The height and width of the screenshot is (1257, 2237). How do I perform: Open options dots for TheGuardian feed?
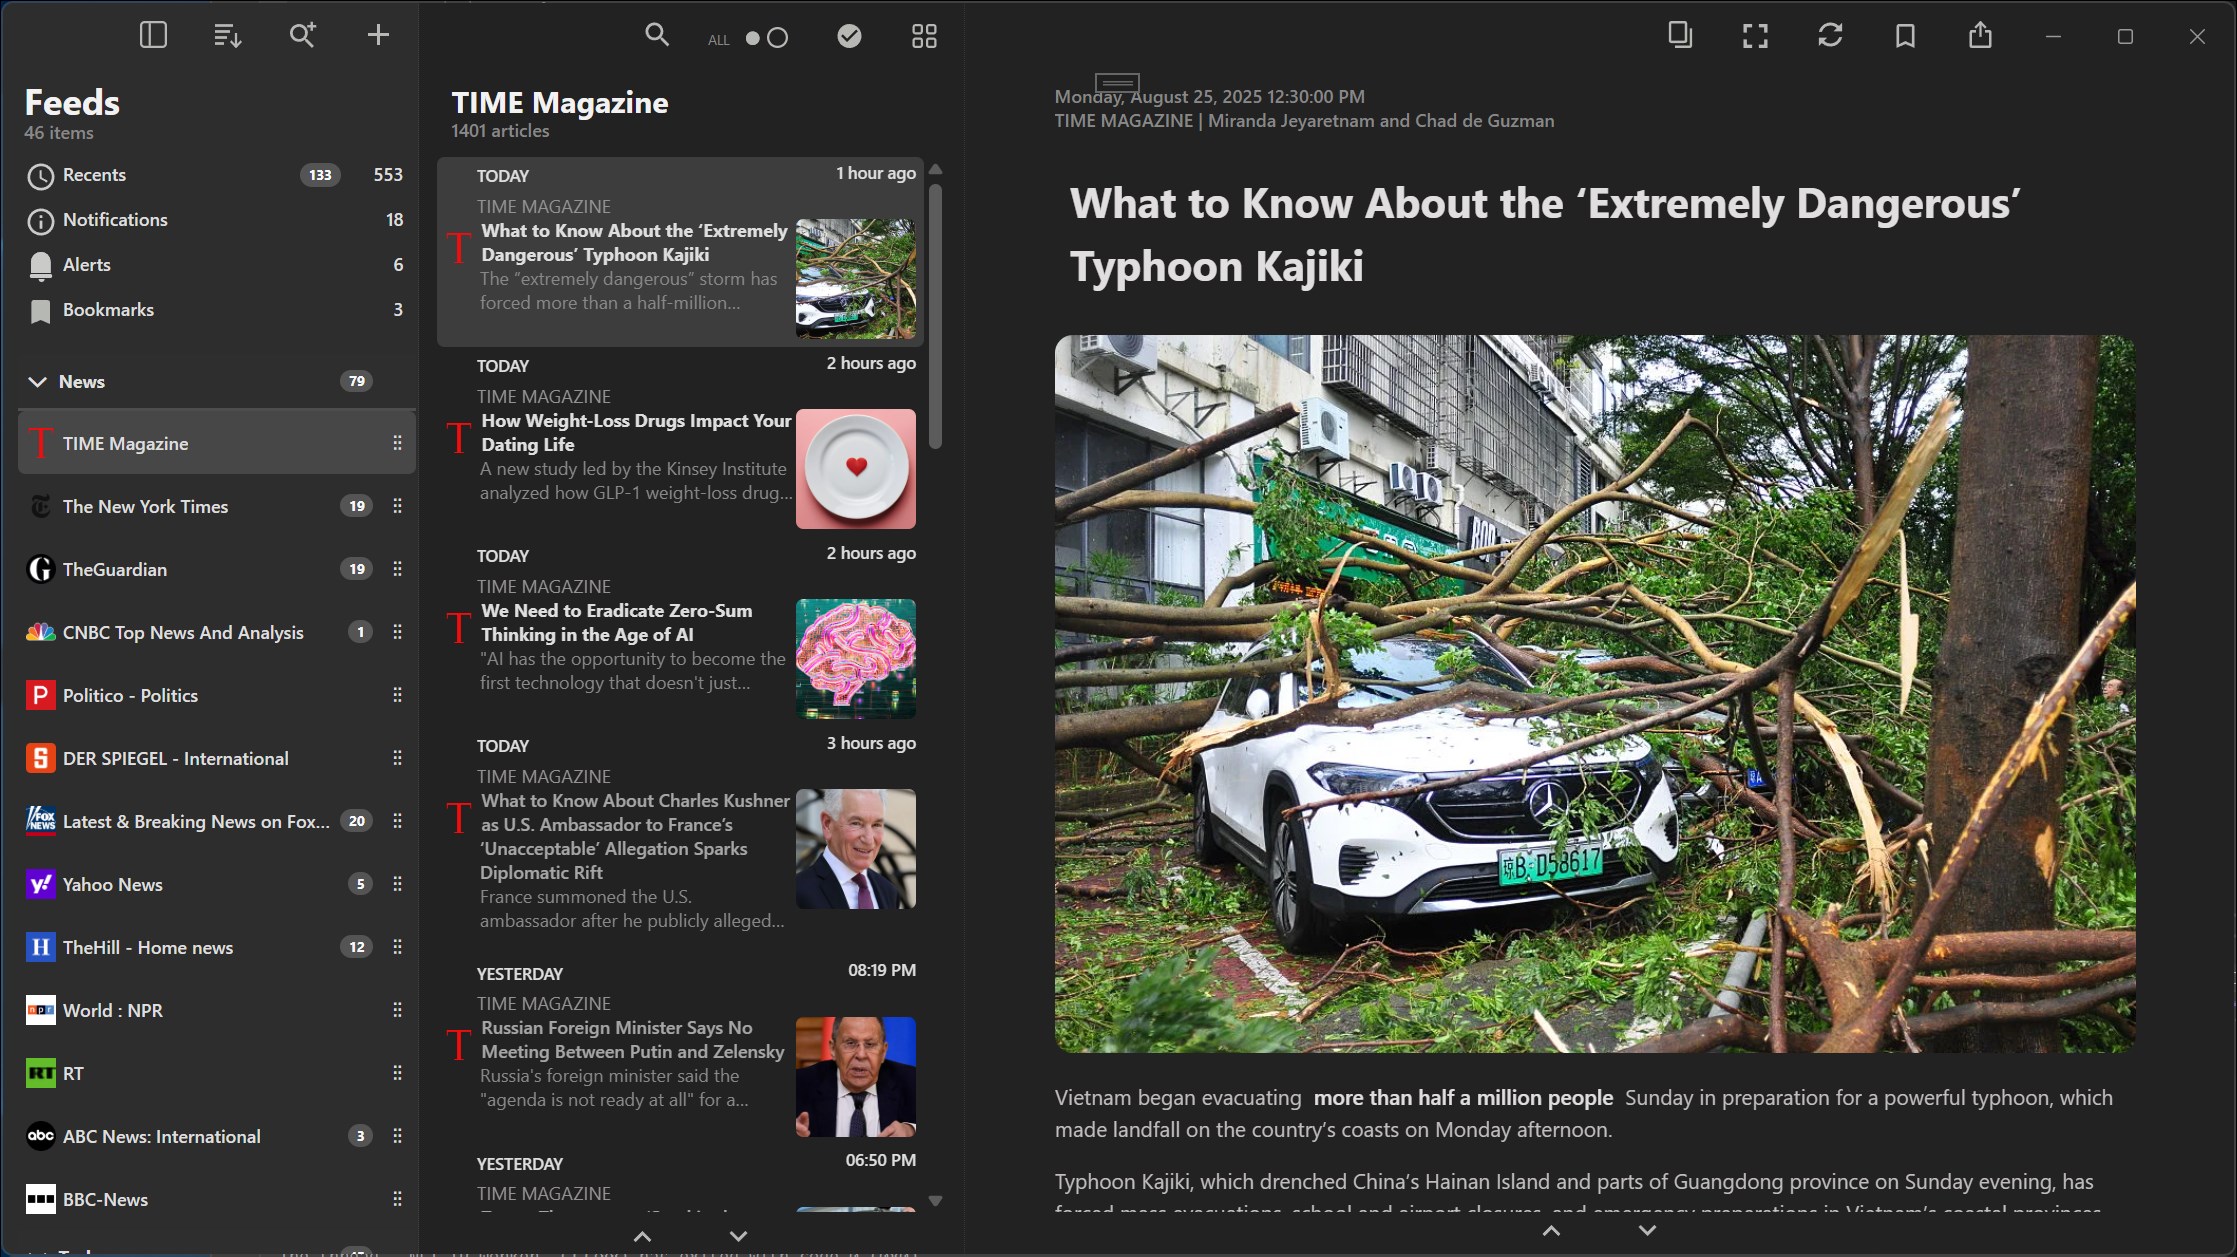coord(397,569)
